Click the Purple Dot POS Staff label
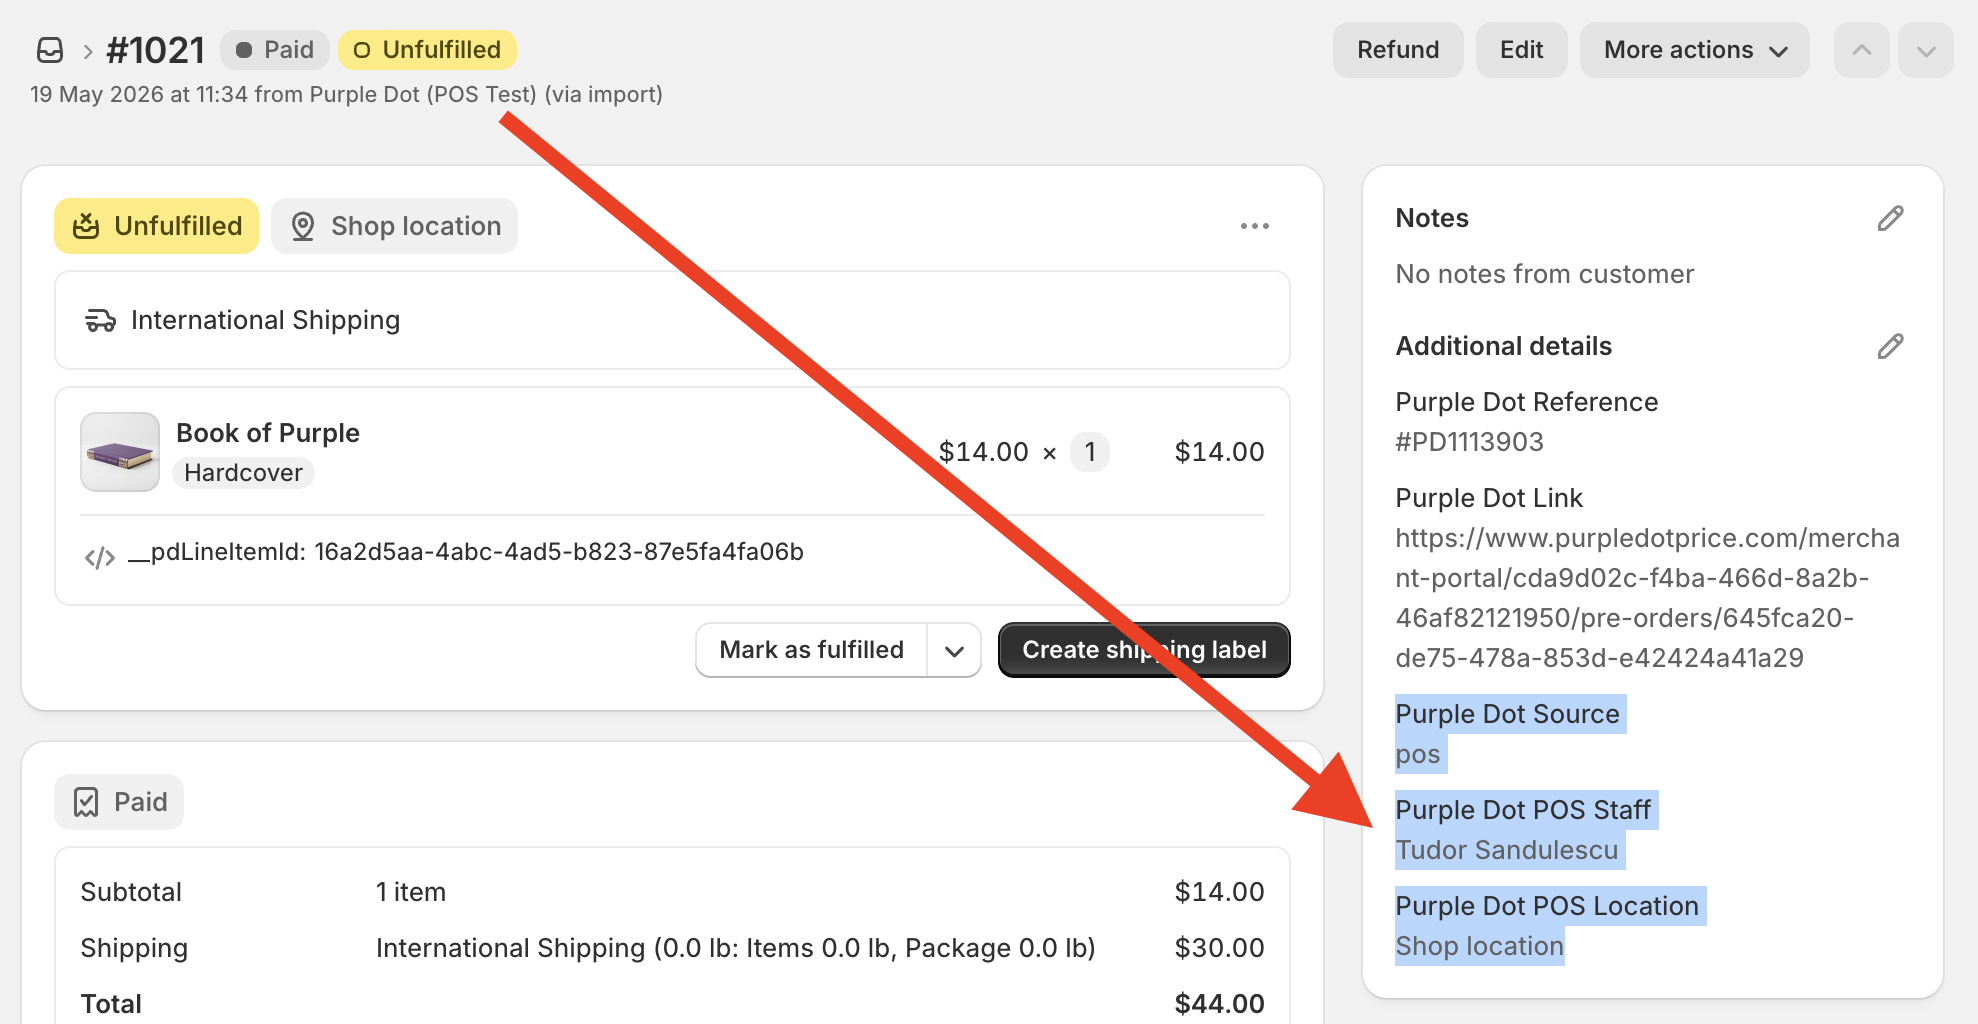 coord(1523,810)
